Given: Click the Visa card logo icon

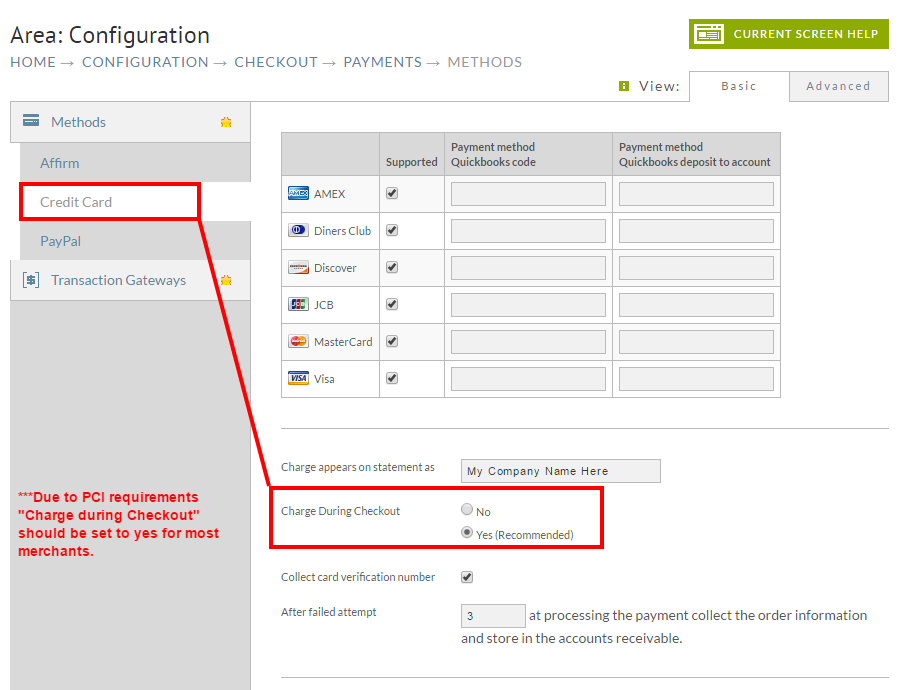Looking at the screenshot, I should [x=298, y=378].
